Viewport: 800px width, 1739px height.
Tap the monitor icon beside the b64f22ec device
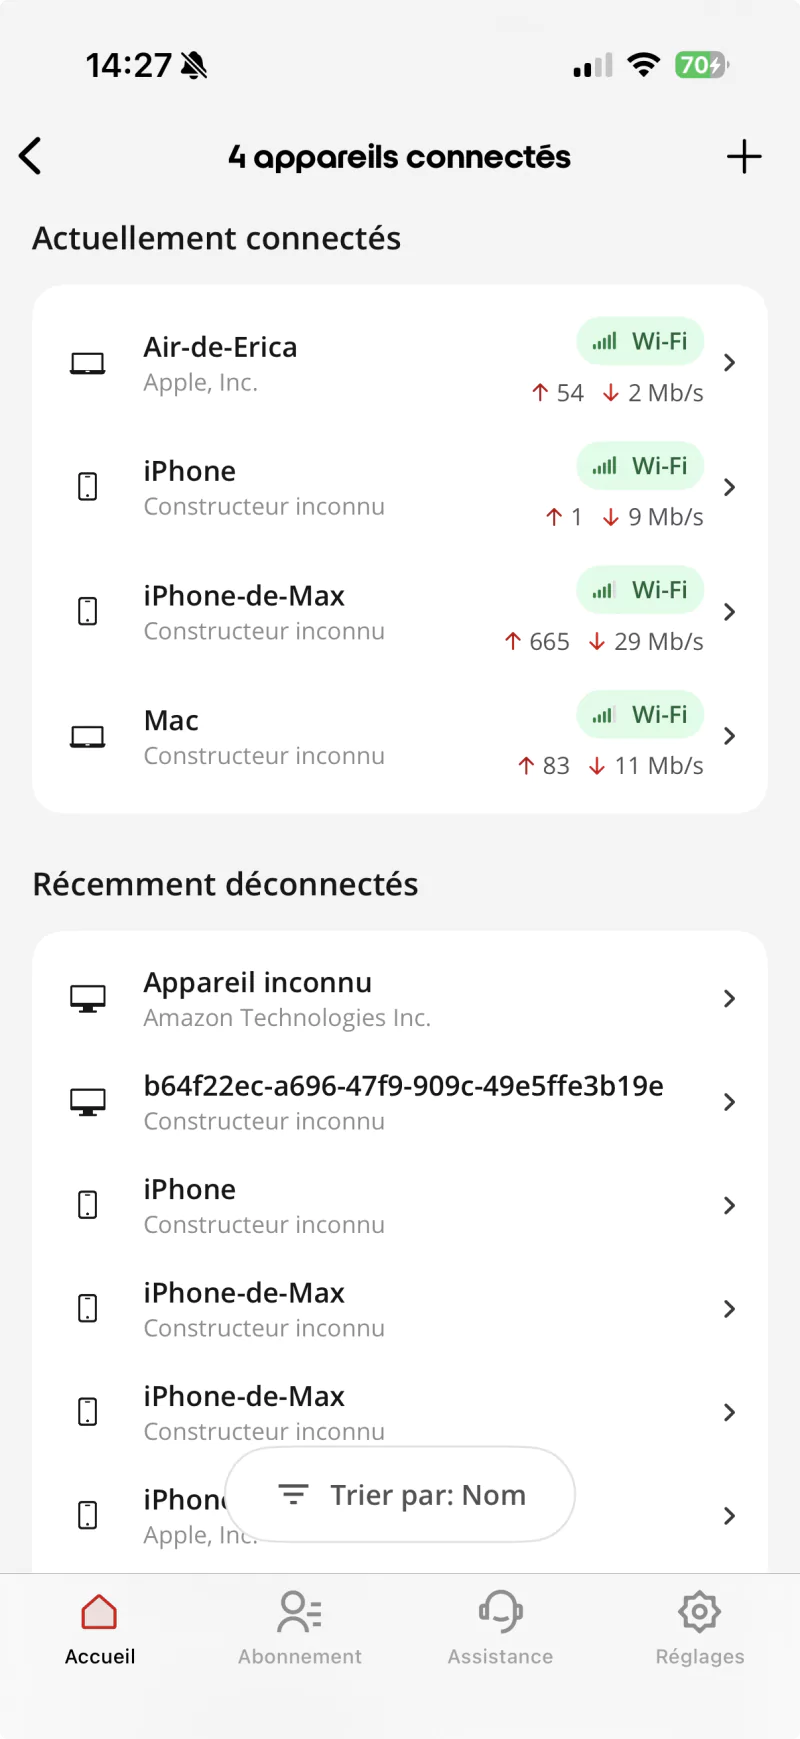pos(88,1102)
